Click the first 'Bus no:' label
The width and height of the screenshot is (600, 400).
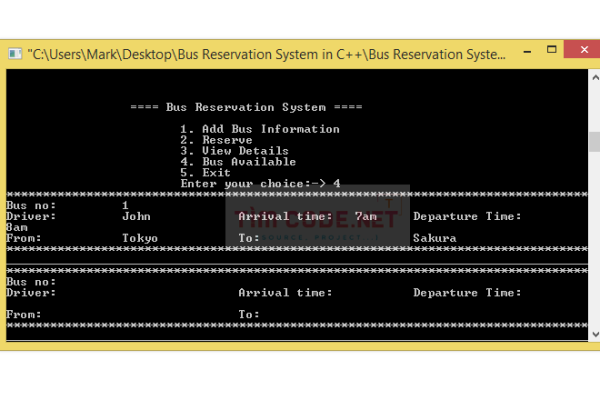click(31, 206)
